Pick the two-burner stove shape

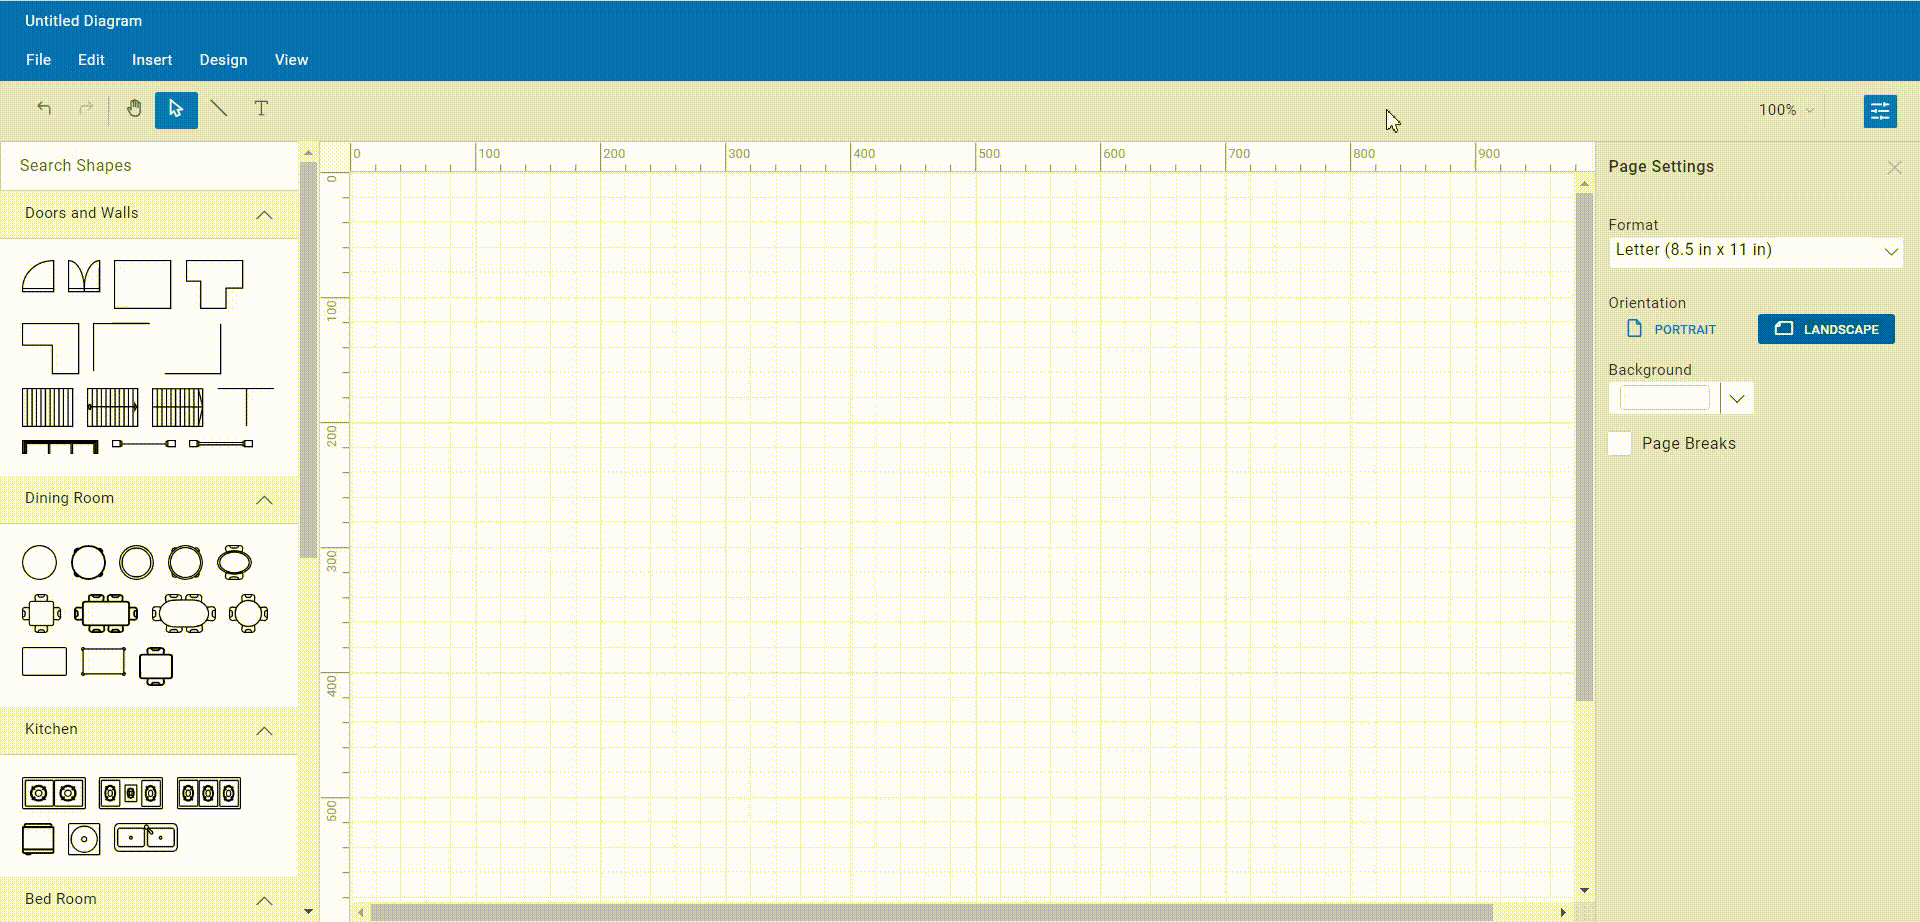pos(54,793)
